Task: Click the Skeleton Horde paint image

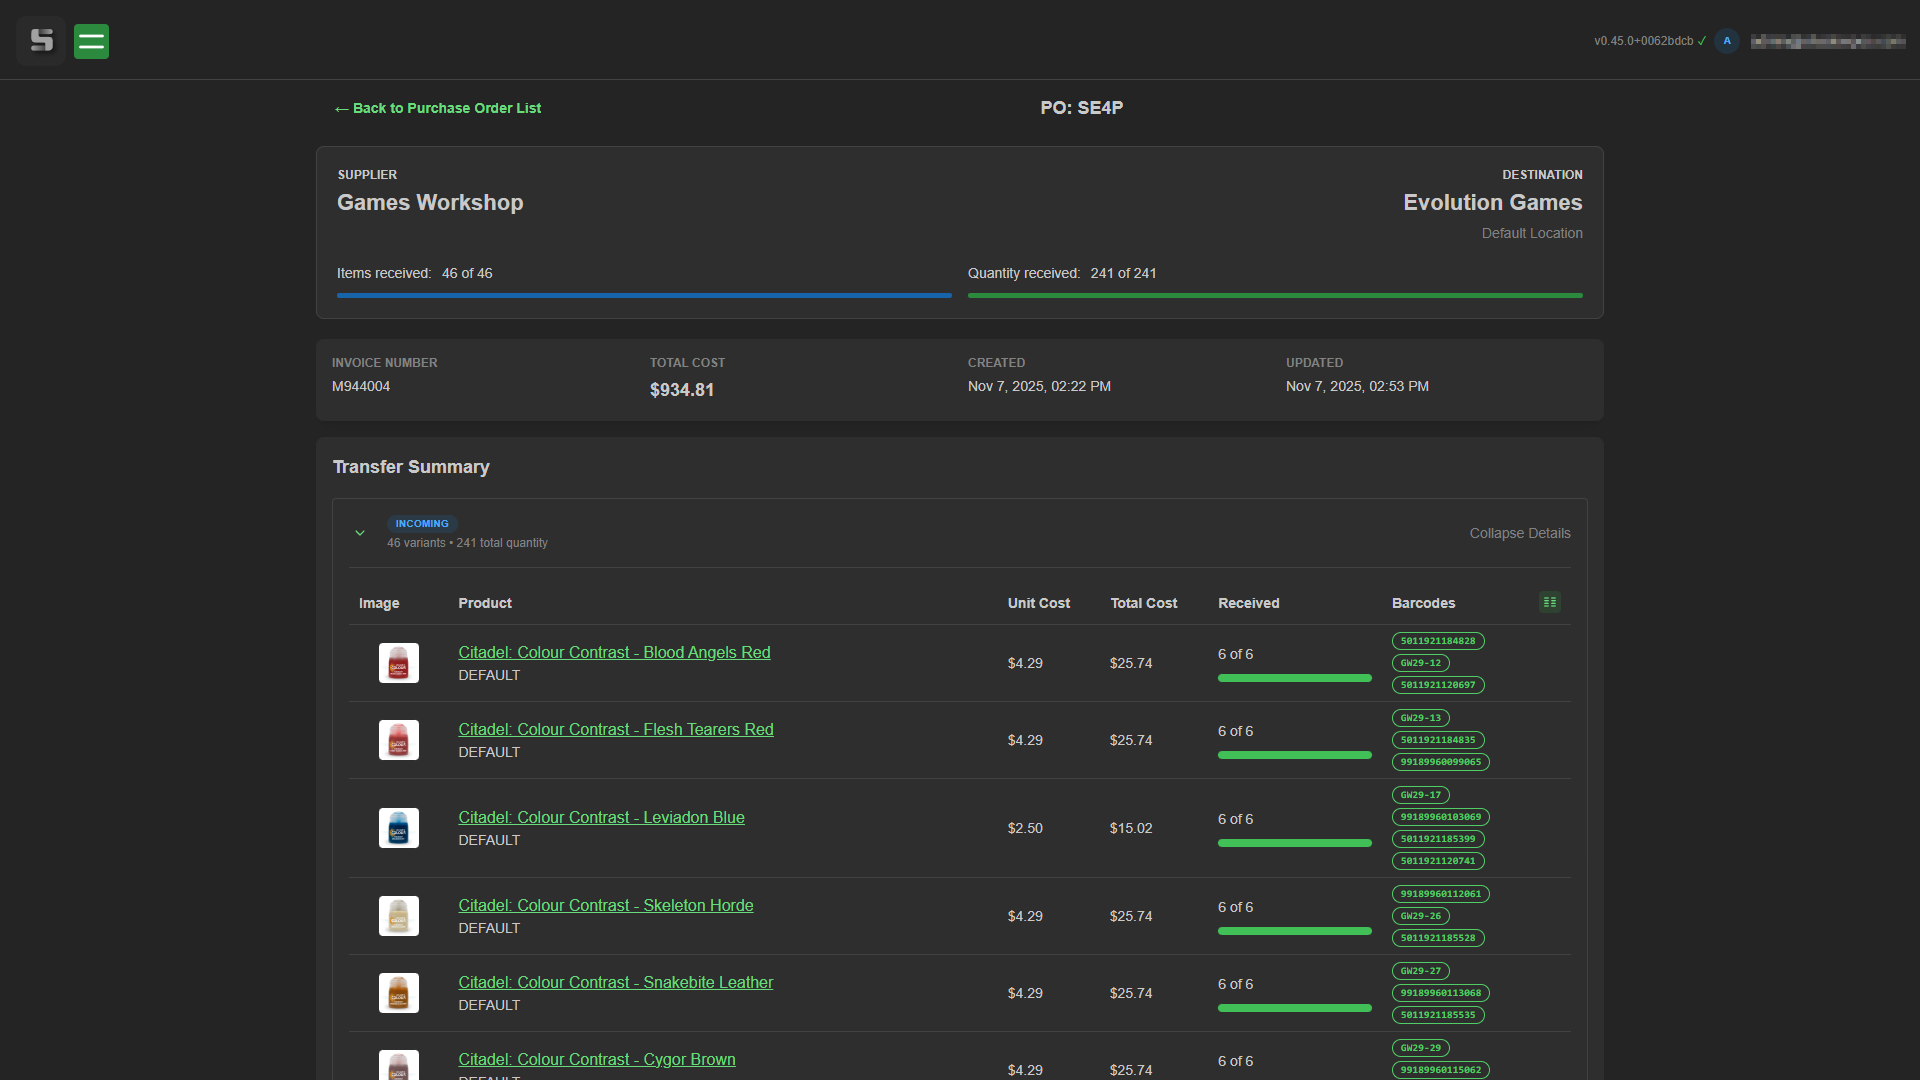Action: [x=398, y=916]
